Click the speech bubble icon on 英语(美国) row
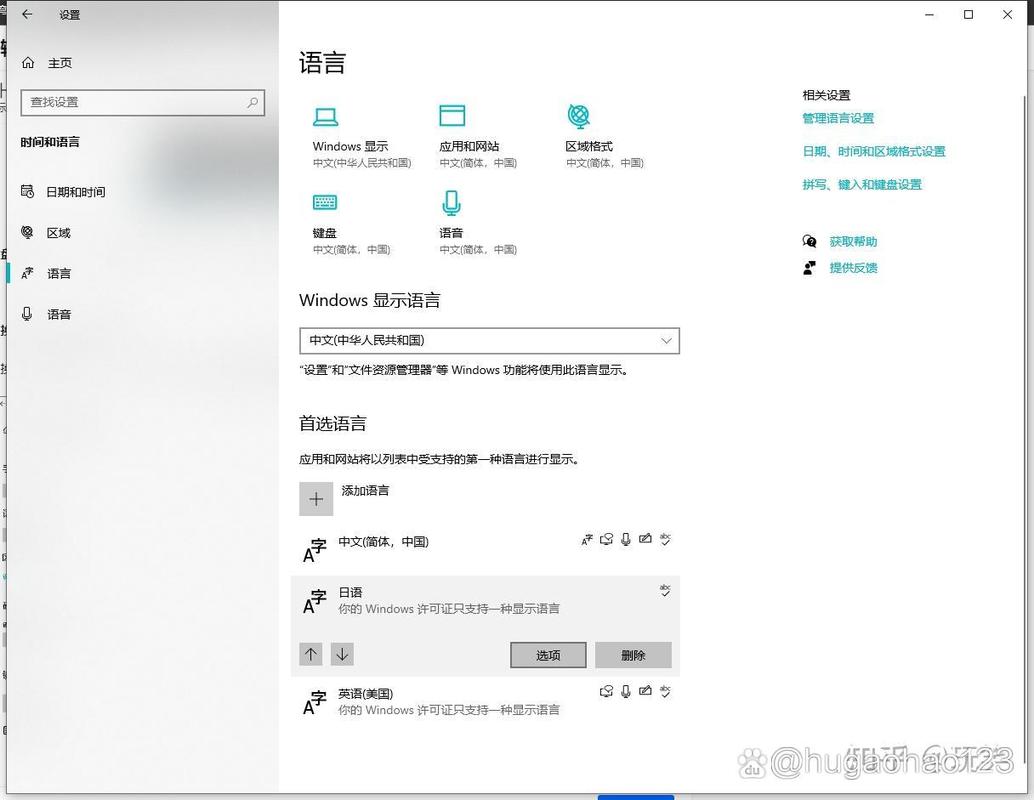Image resolution: width=1034 pixels, height=800 pixels. 606,691
